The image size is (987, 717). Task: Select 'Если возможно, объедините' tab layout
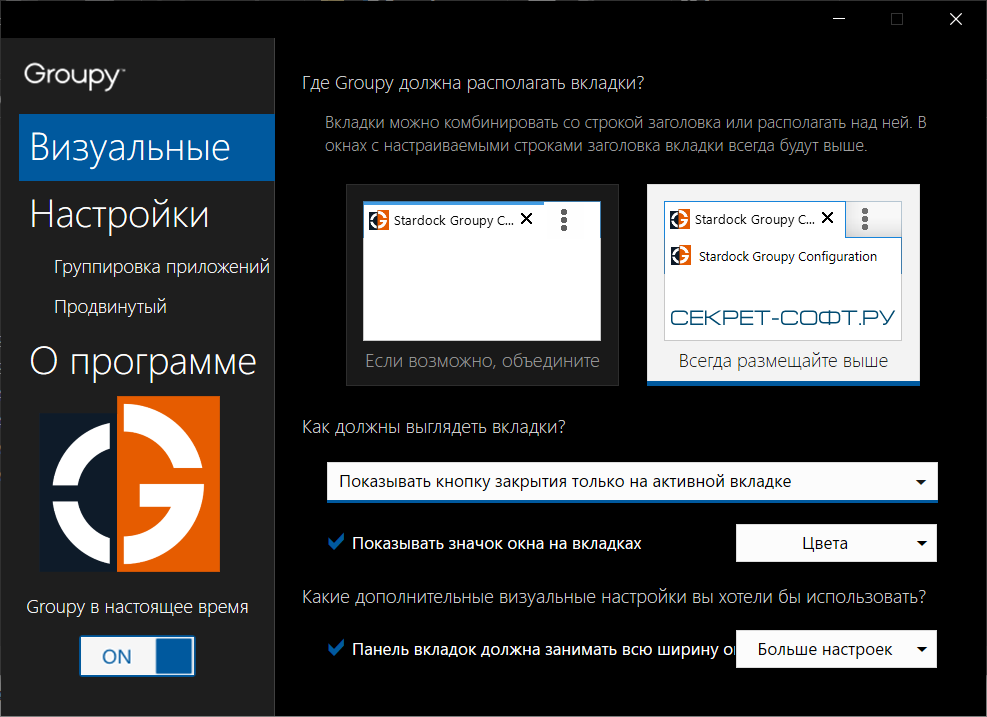(482, 285)
